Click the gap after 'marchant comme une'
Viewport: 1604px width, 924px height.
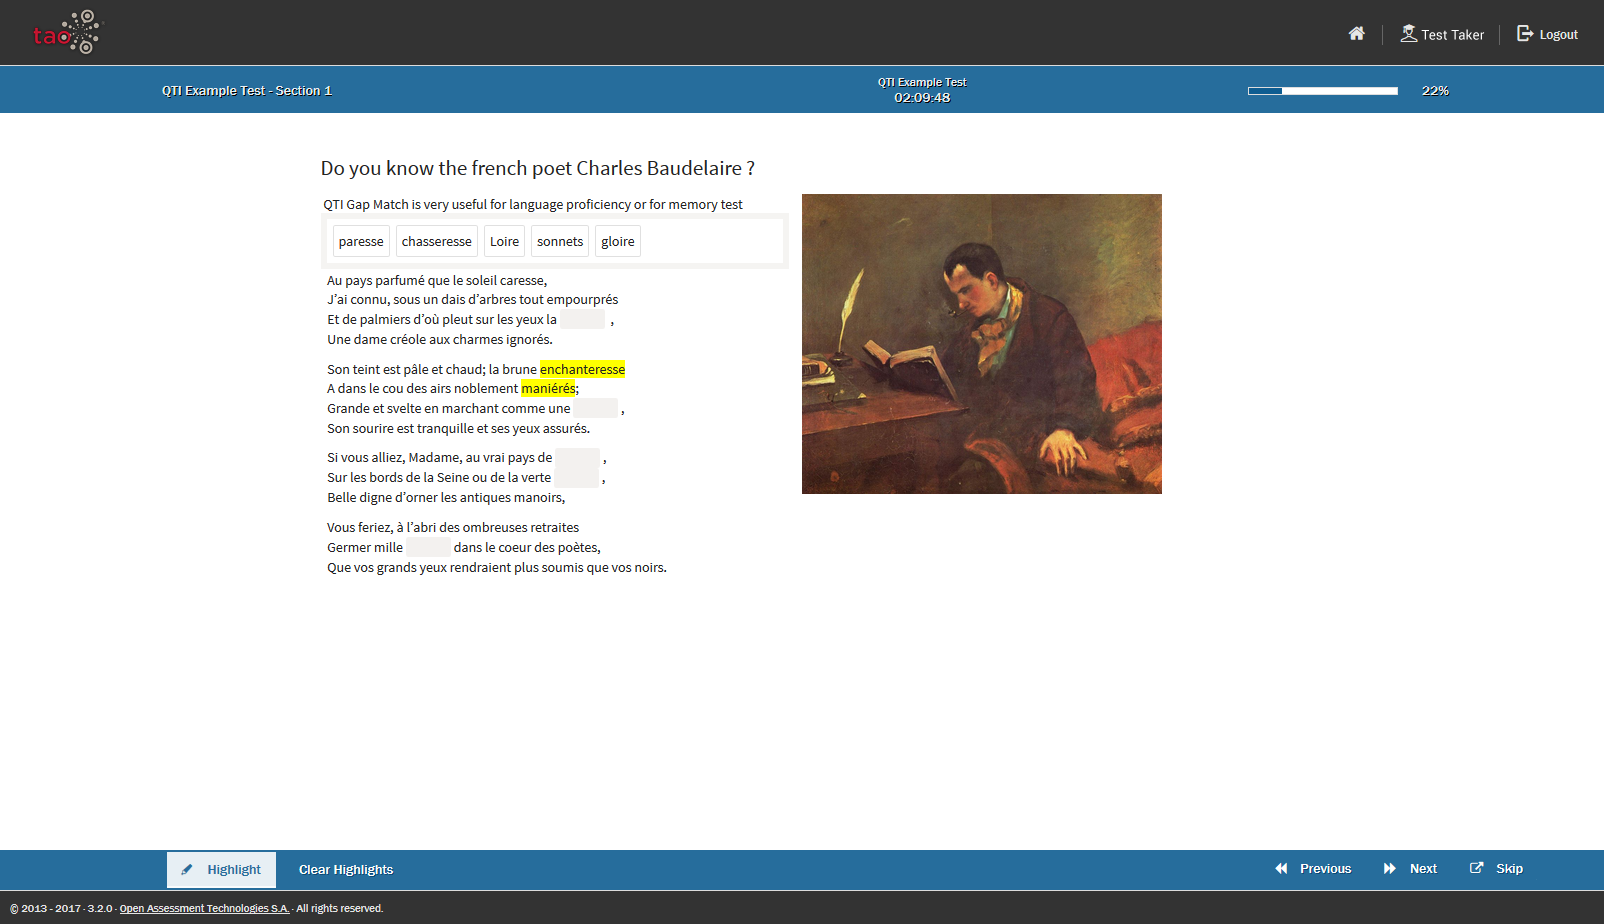596,408
